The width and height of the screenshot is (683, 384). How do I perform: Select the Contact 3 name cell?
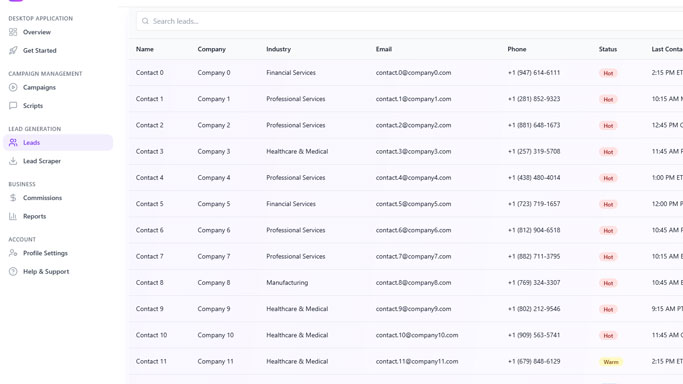149,152
